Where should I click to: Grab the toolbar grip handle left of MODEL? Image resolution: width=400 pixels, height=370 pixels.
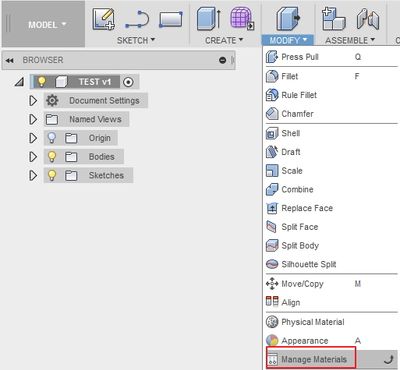(x=8, y=24)
